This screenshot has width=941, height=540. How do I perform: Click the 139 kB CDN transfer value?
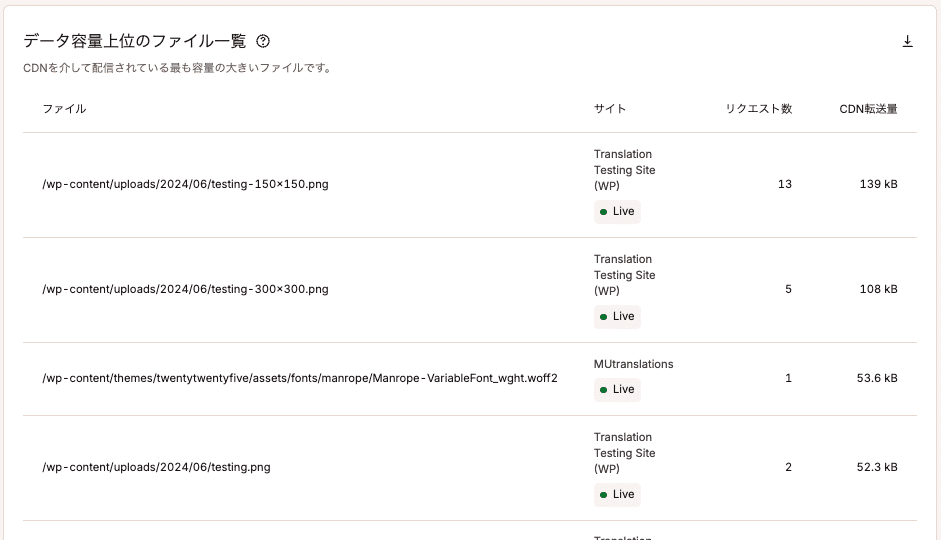878,184
